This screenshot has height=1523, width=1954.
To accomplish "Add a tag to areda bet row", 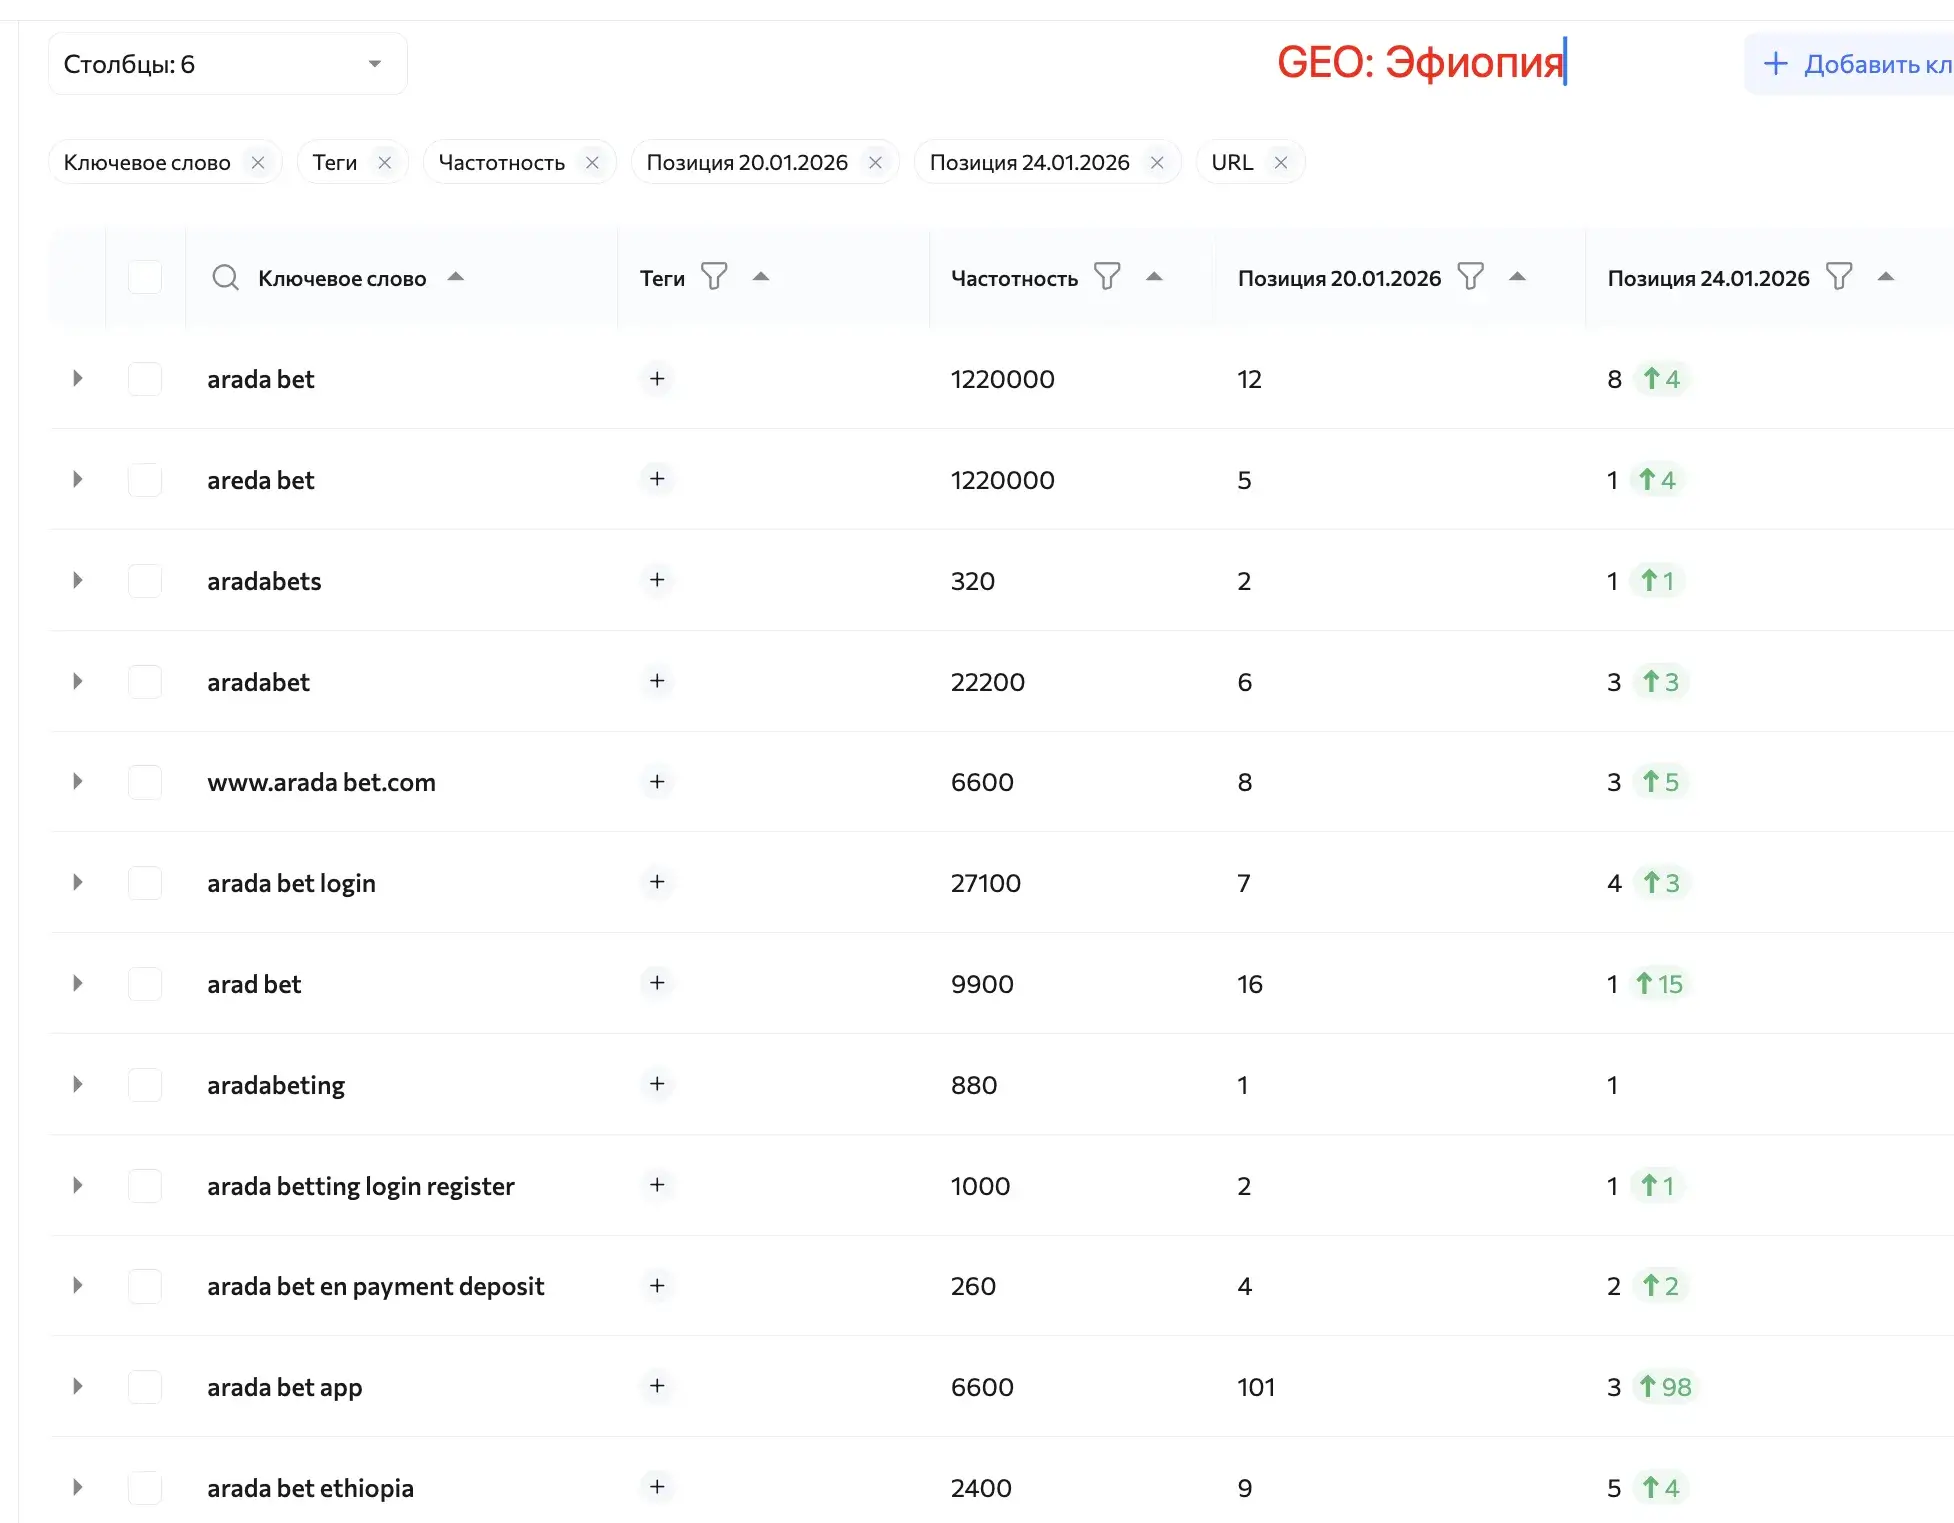I will (x=657, y=479).
